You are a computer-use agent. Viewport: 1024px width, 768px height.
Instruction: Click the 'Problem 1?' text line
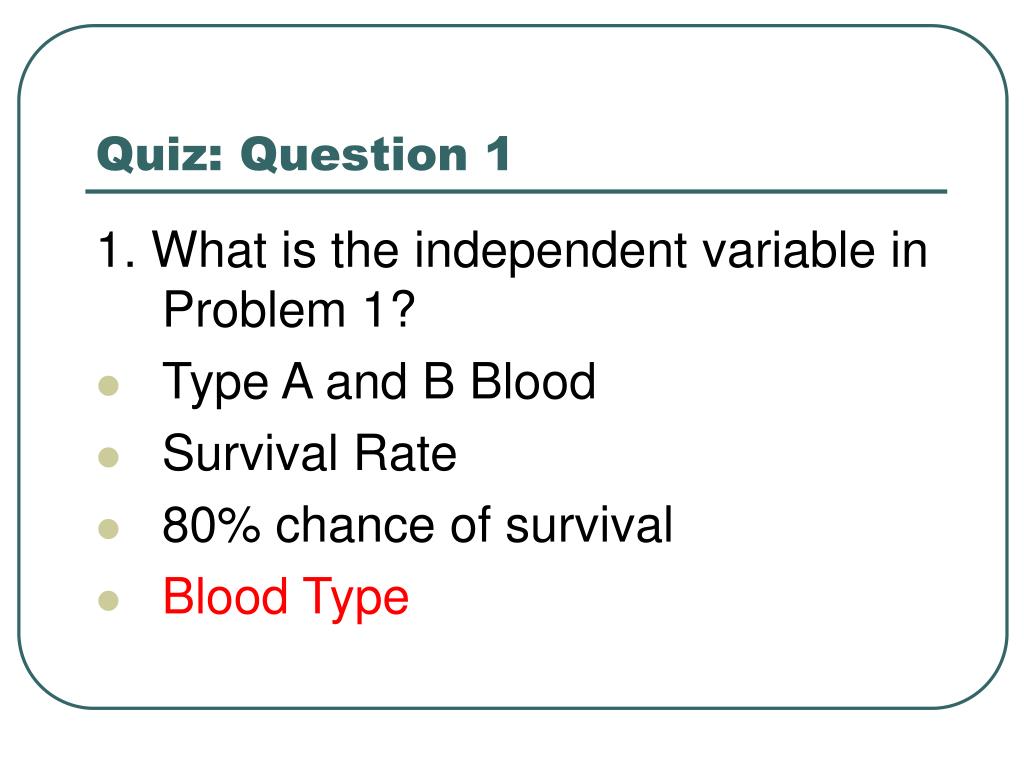tap(289, 310)
